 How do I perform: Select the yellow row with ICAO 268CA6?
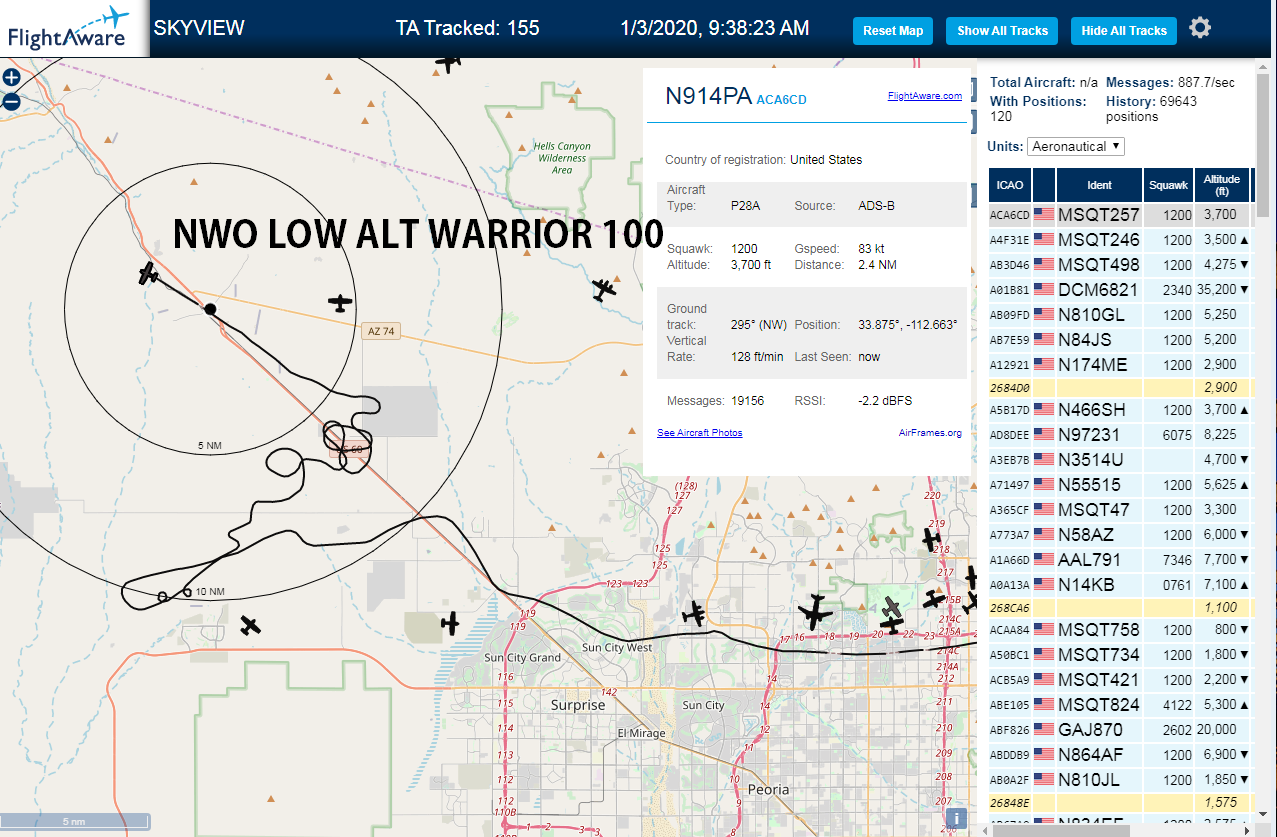[1119, 607]
